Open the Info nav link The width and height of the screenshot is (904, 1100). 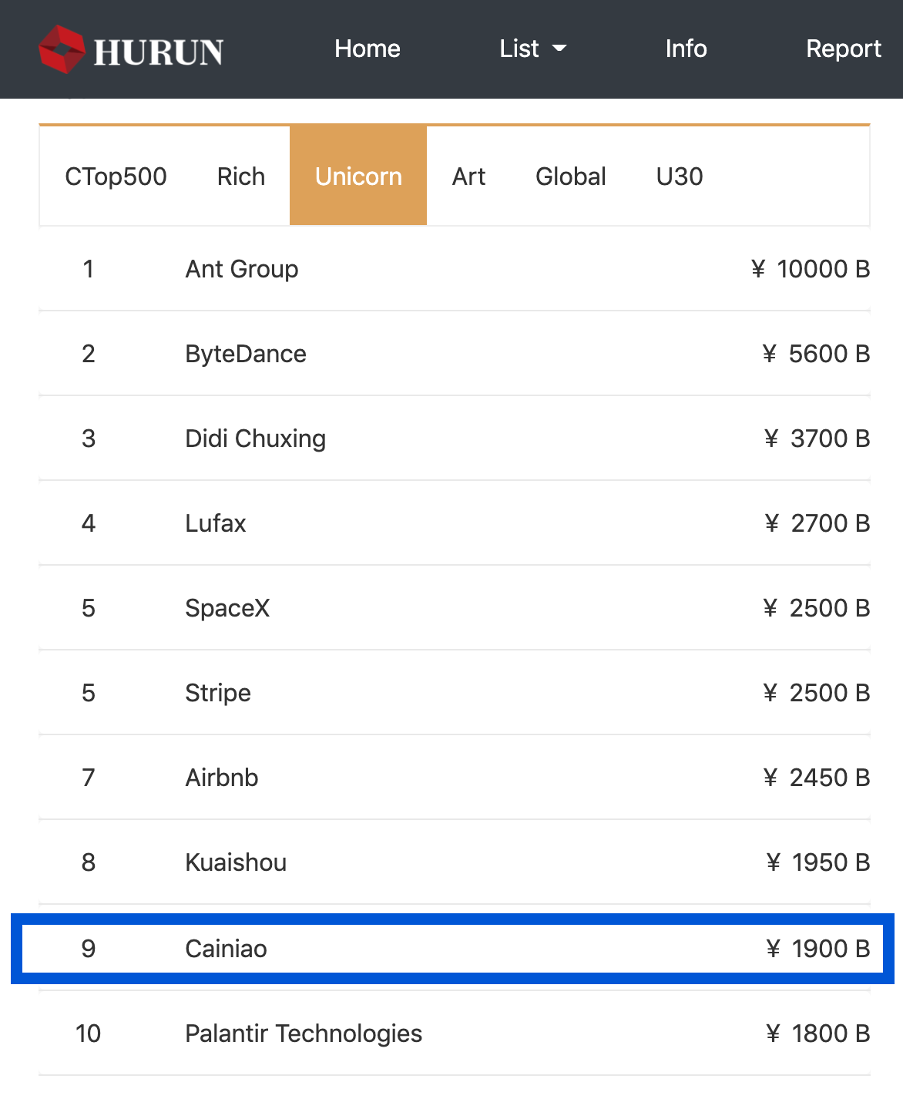pyautogui.click(x=685, y=48)
